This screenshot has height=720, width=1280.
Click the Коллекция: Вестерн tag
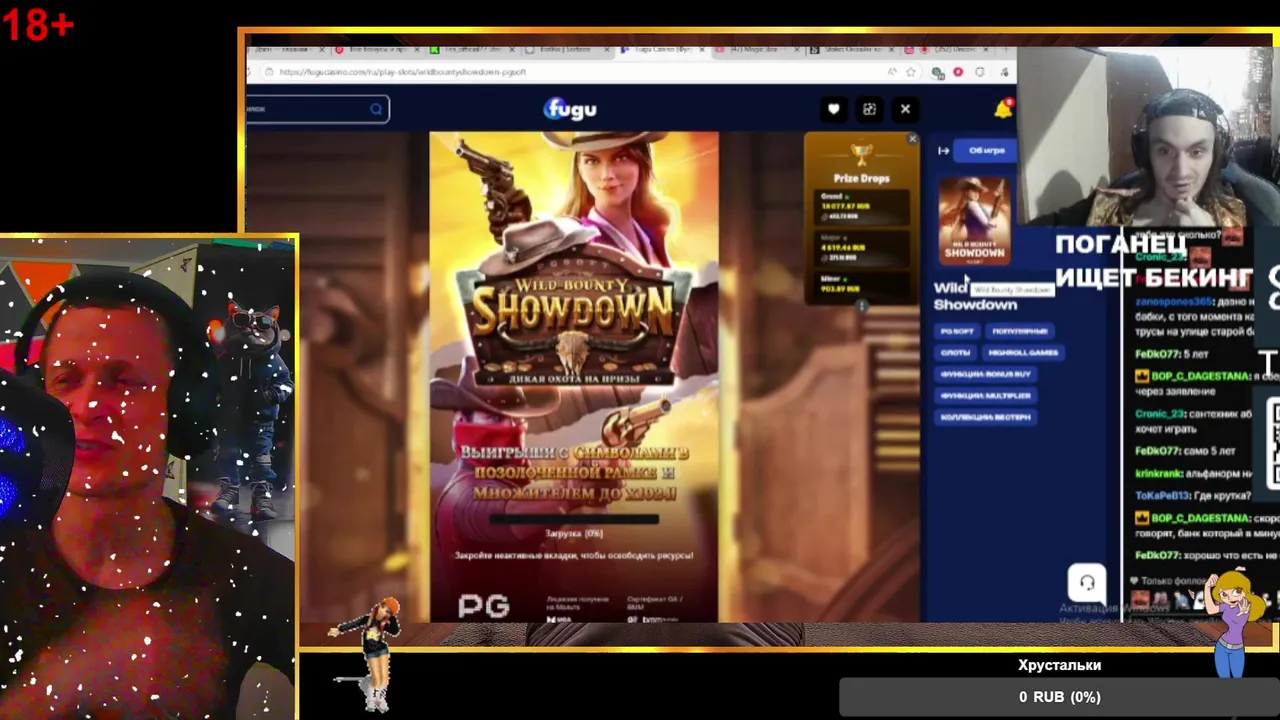coord(985,417)
